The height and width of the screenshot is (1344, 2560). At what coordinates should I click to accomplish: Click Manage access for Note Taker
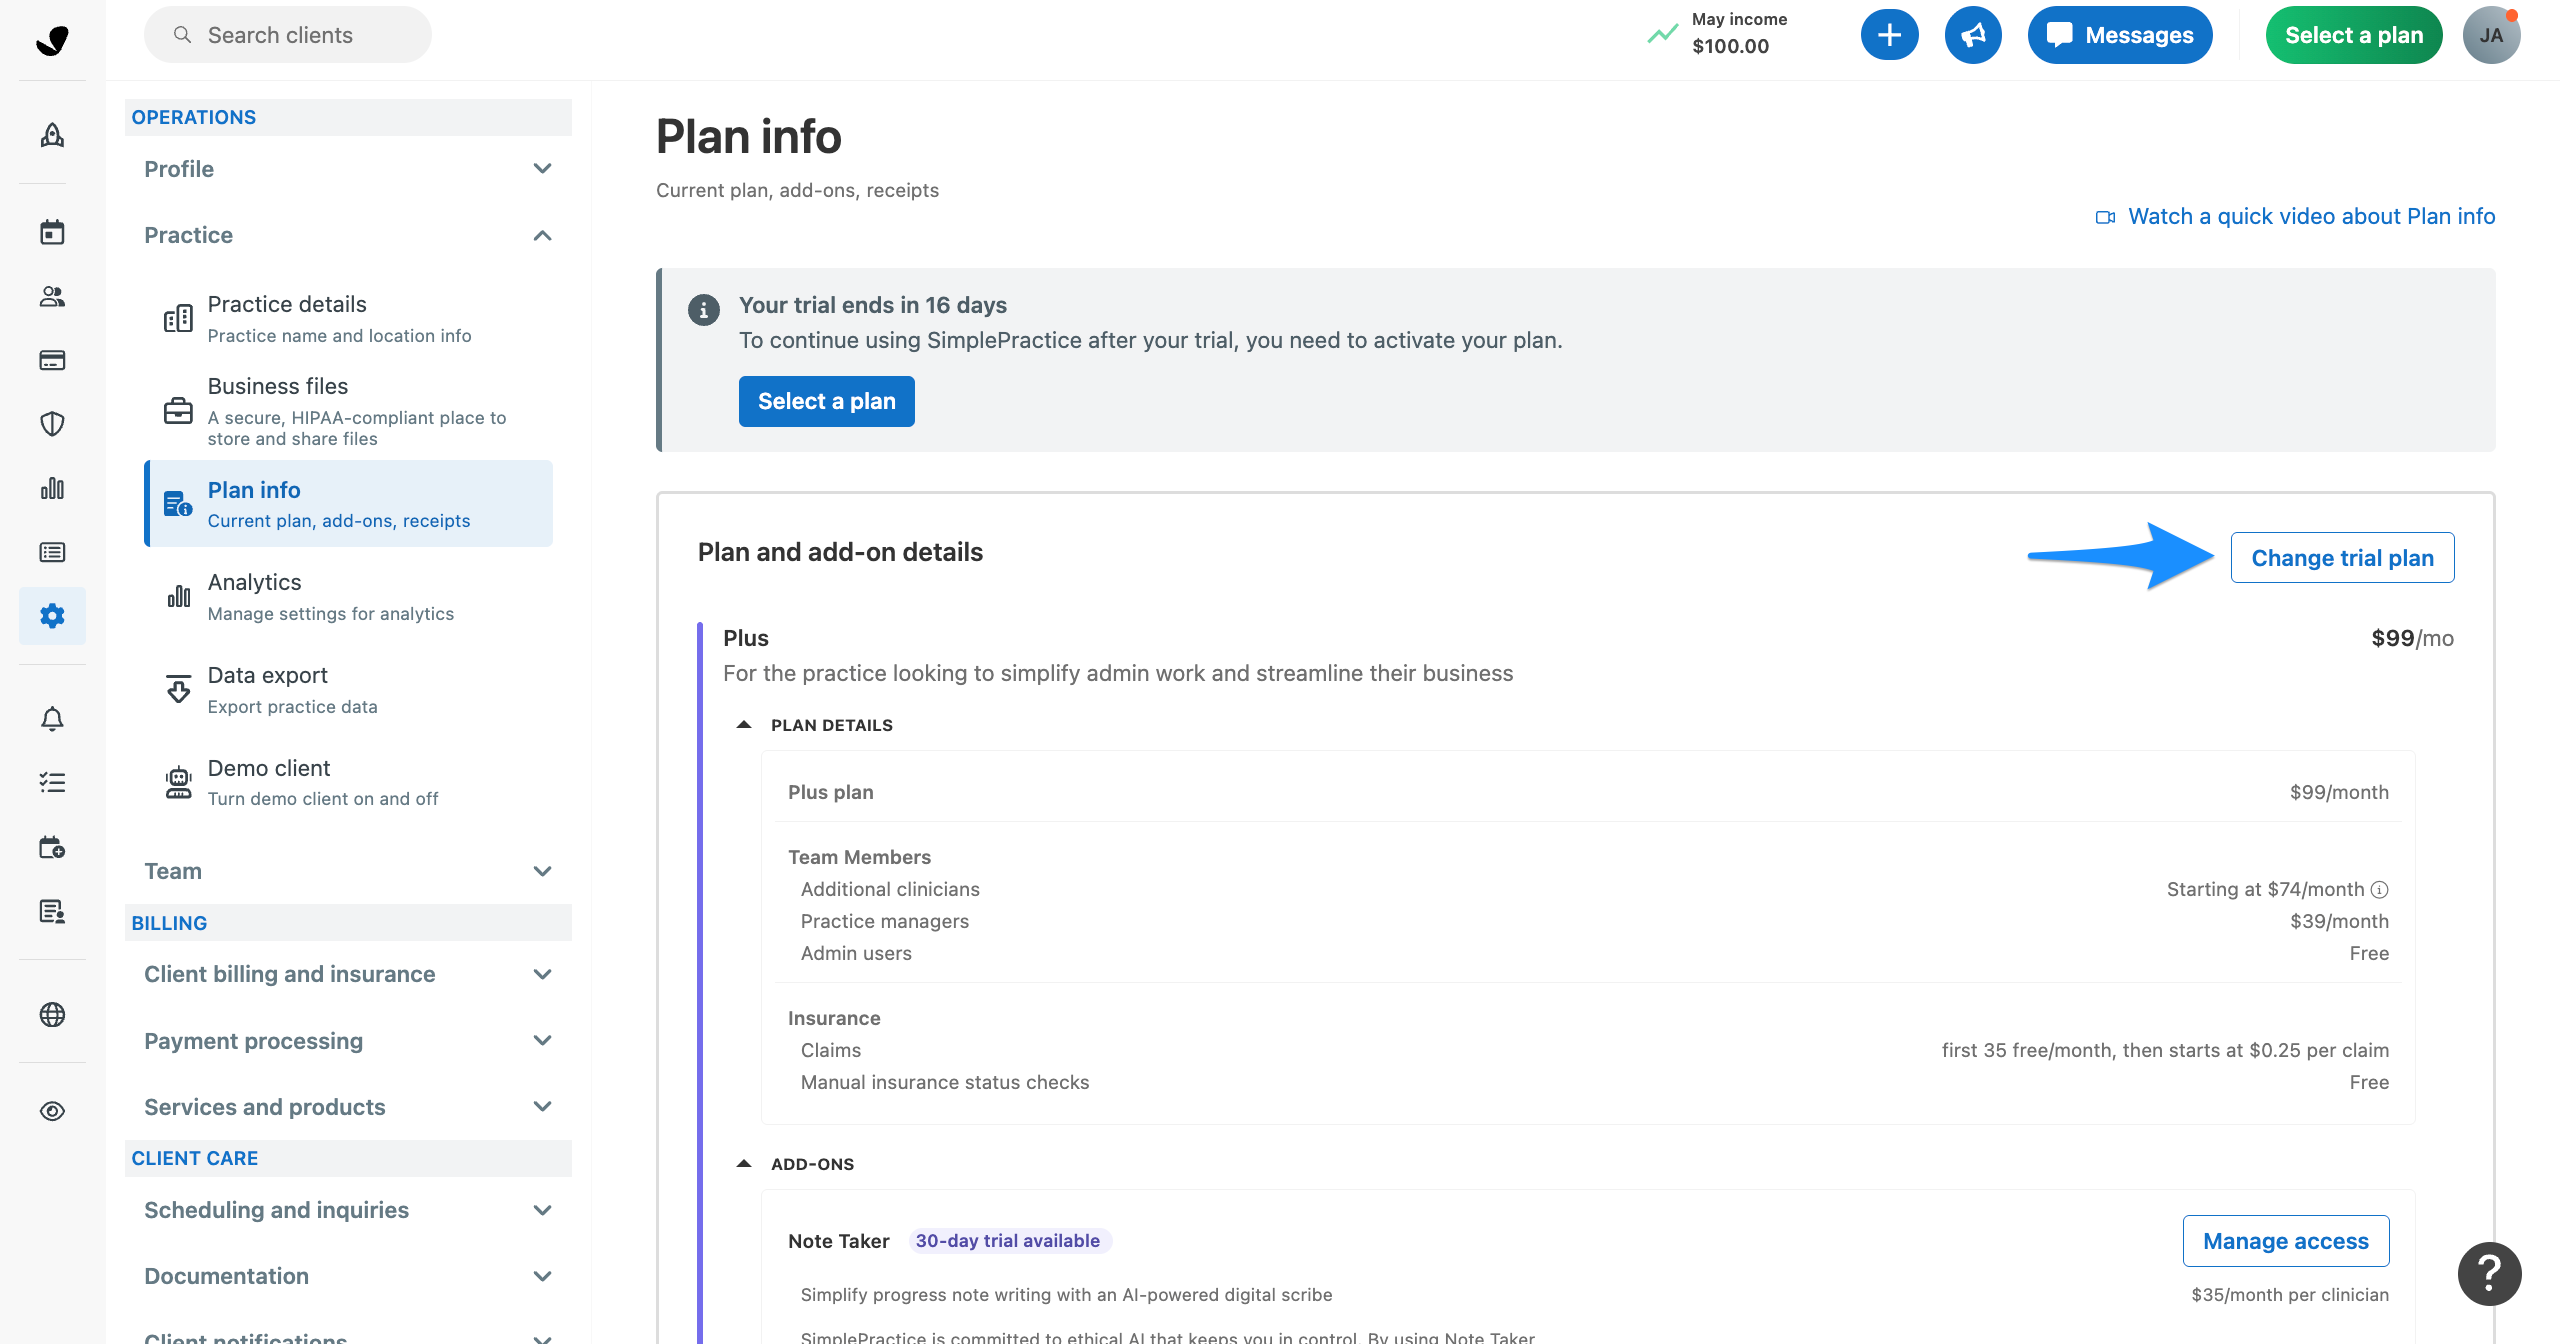2286,1241
